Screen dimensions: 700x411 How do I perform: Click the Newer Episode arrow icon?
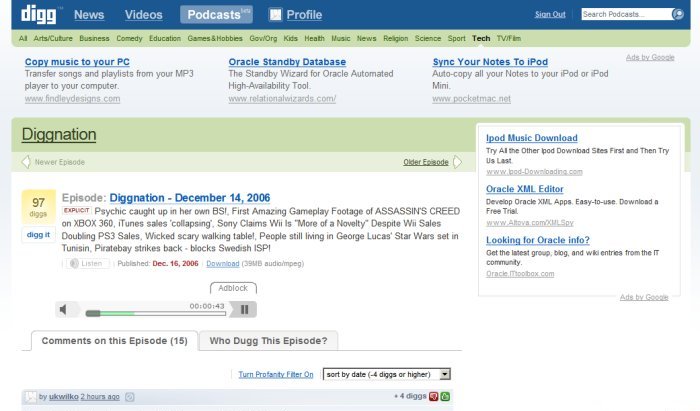[26, 162]
